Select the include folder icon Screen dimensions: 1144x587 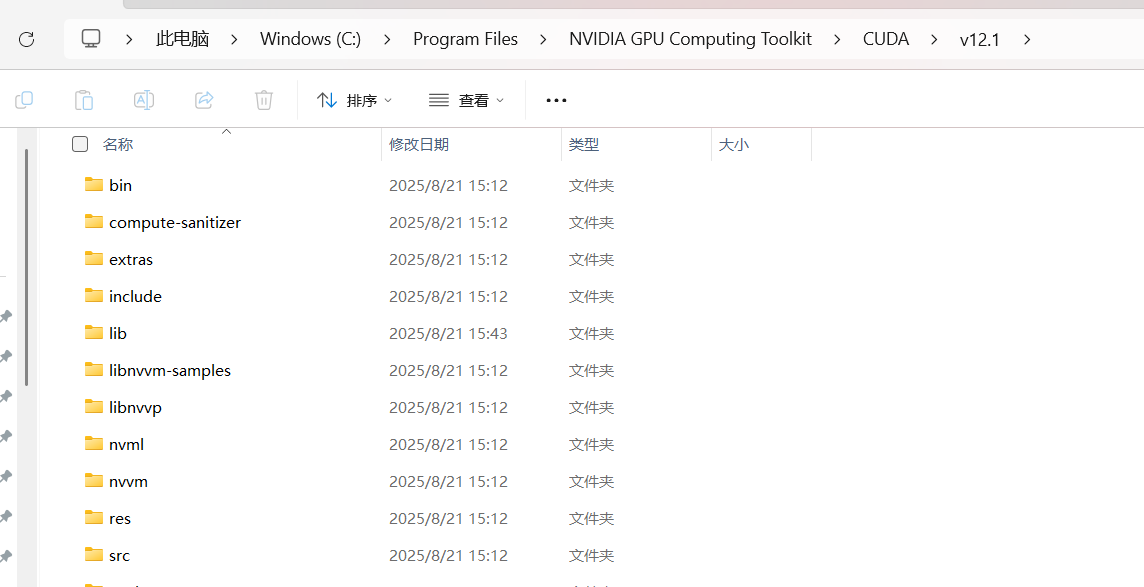pos(93,295)
